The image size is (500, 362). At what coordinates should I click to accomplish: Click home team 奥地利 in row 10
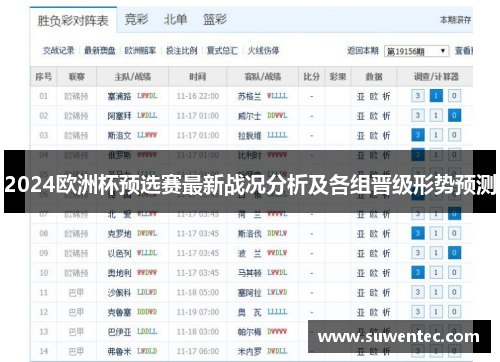click(x=119, y=273)
